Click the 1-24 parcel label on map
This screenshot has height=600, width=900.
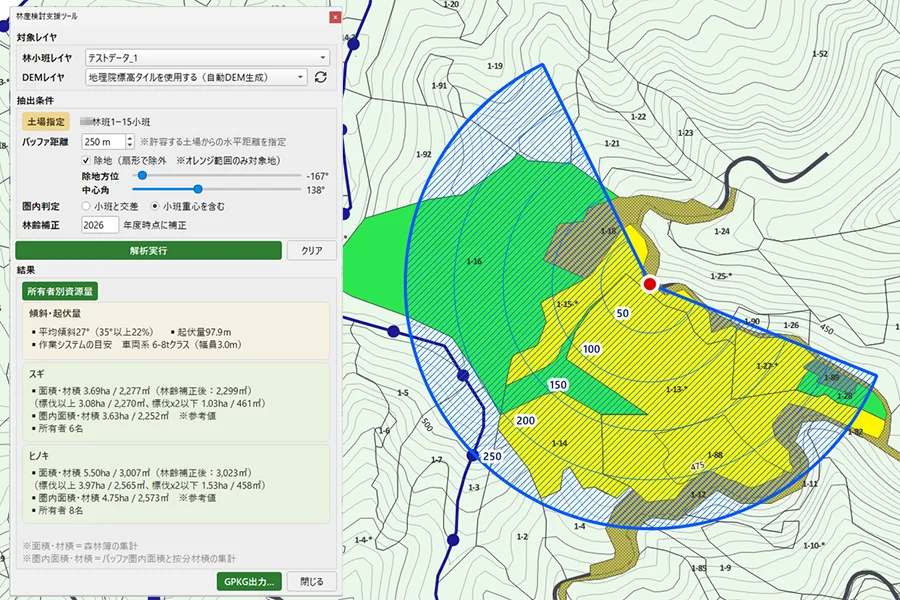722,231
